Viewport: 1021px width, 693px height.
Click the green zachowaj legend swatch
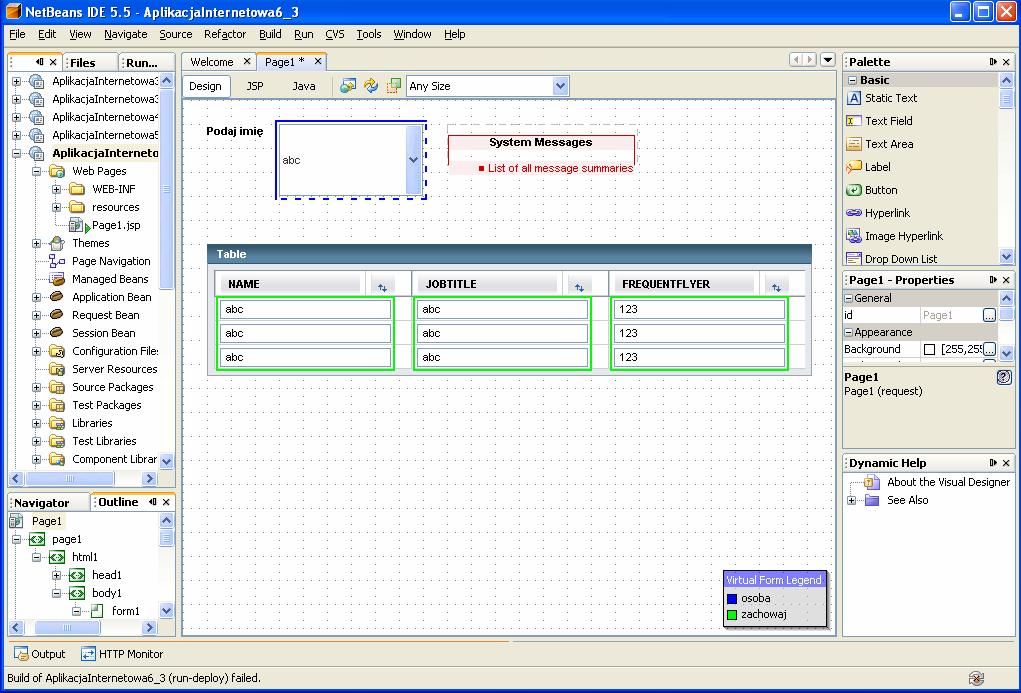click(732, 615)
